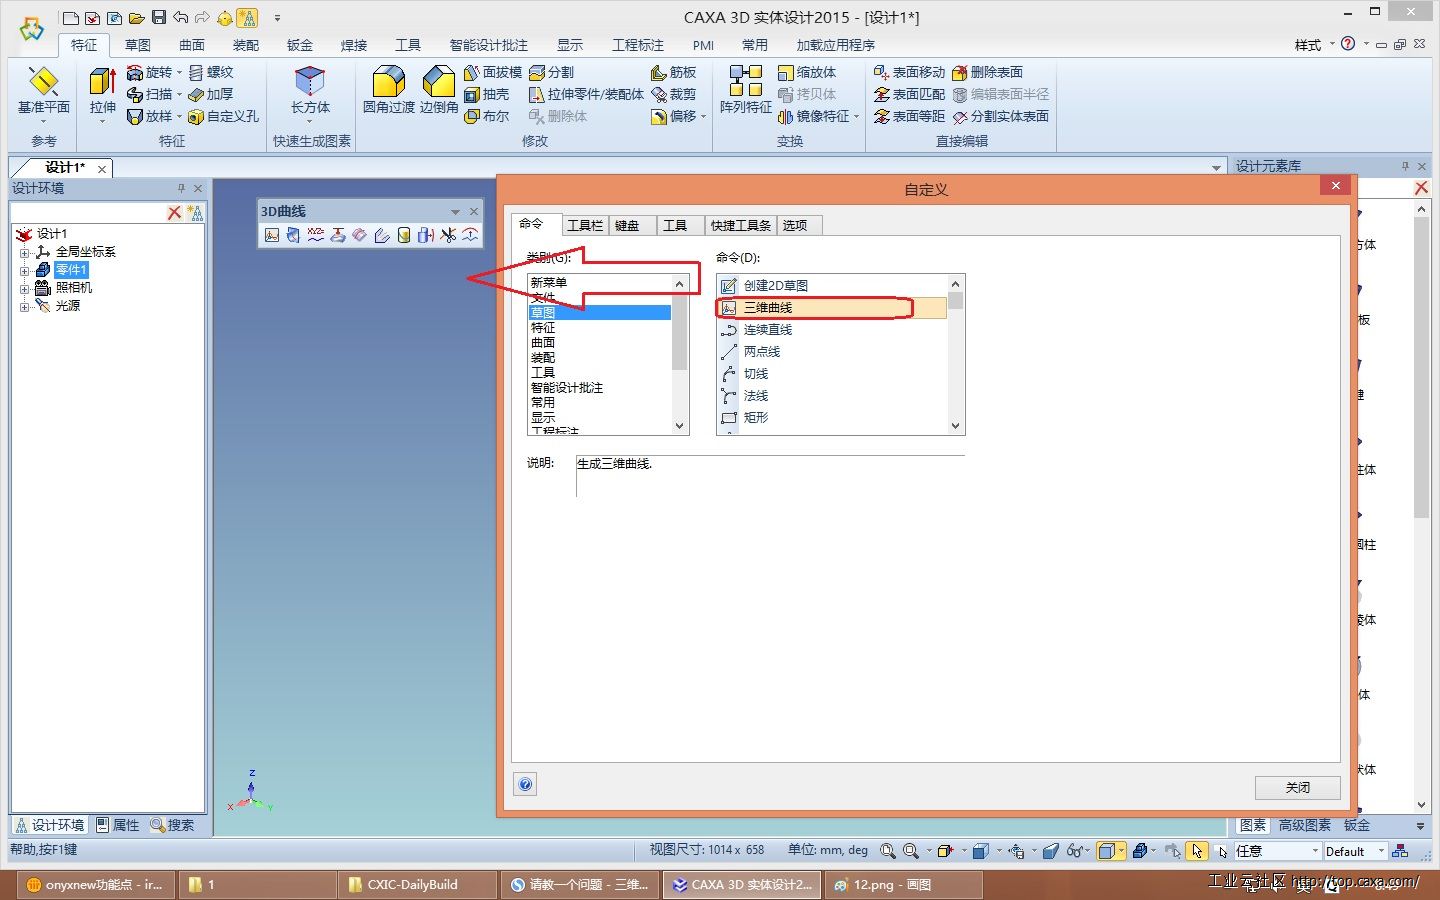Insert a 长方体 box primitive
The height and width of the screenshot is (900, 1440).
pos(310,90)
